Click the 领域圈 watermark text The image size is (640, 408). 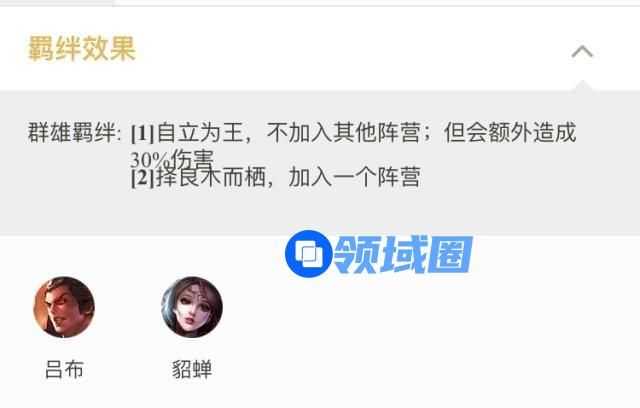click(x=403, y=254)
